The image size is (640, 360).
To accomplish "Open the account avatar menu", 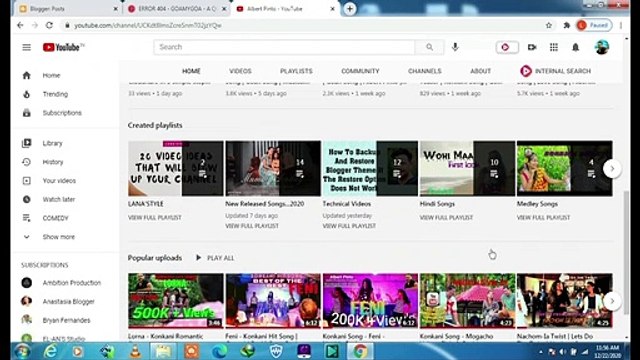I will coord(602,47).
